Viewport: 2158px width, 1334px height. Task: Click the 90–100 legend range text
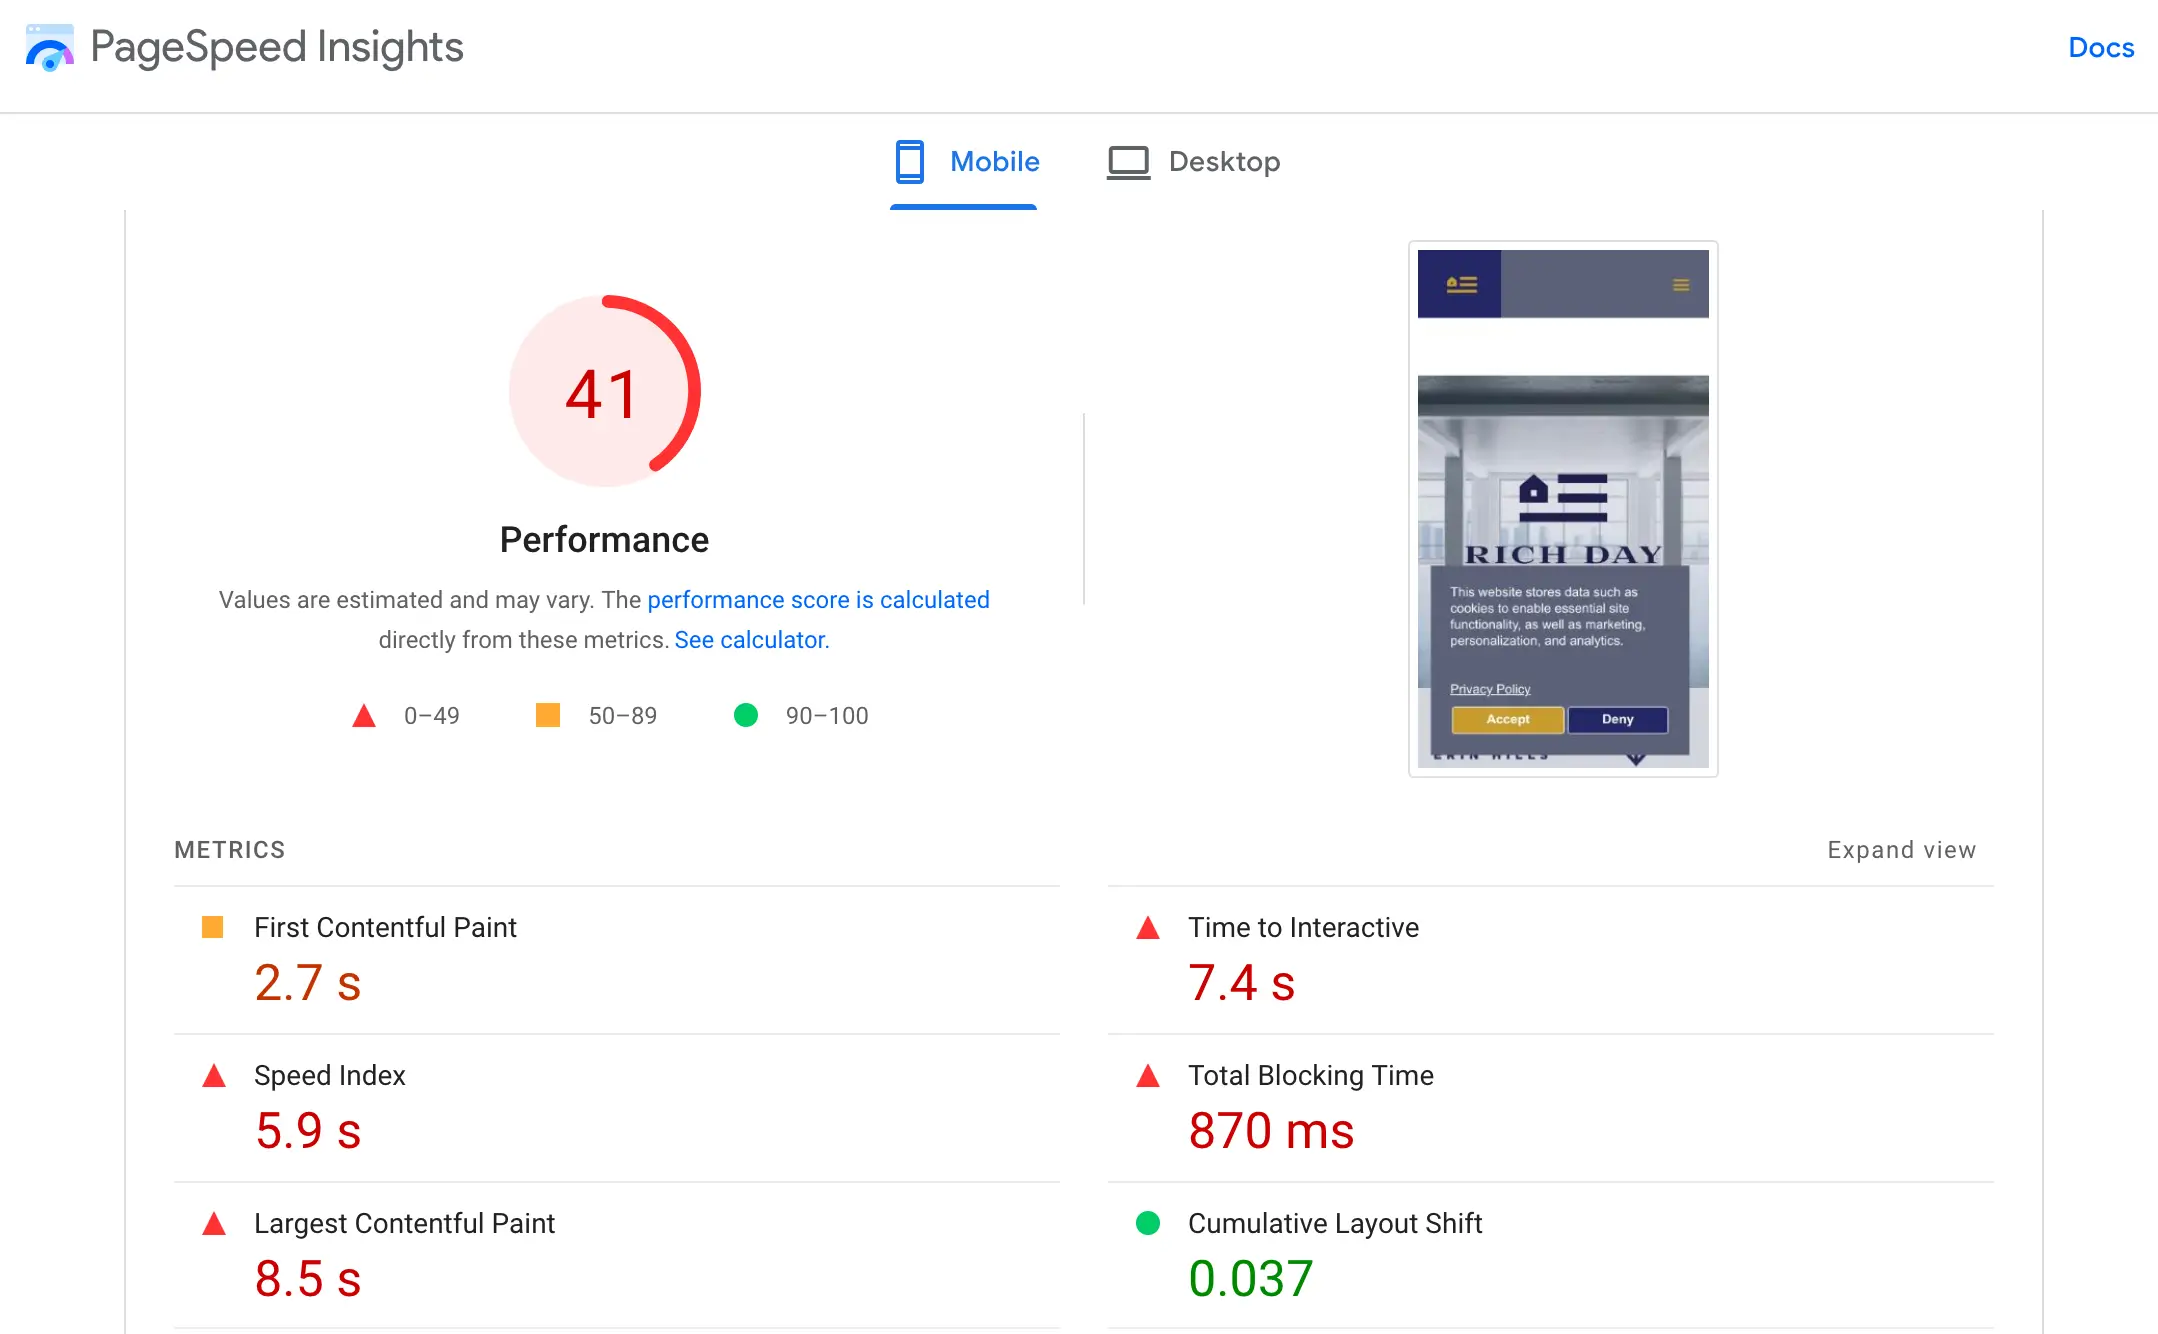pos(827,716)
